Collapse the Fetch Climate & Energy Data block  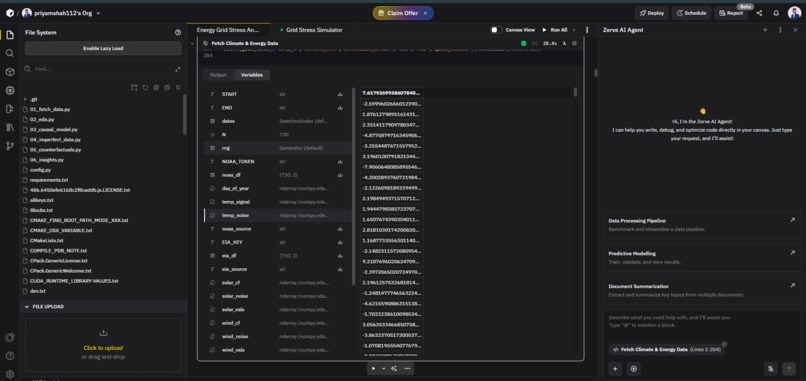pyautogui.click(x=193, y=44)
